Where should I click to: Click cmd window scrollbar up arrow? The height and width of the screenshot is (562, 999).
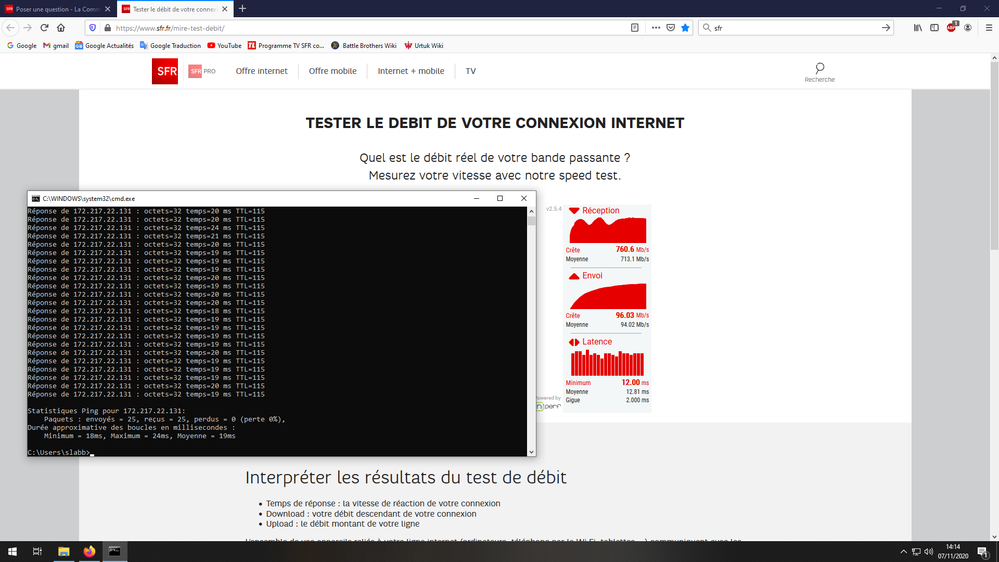(531, 211)
